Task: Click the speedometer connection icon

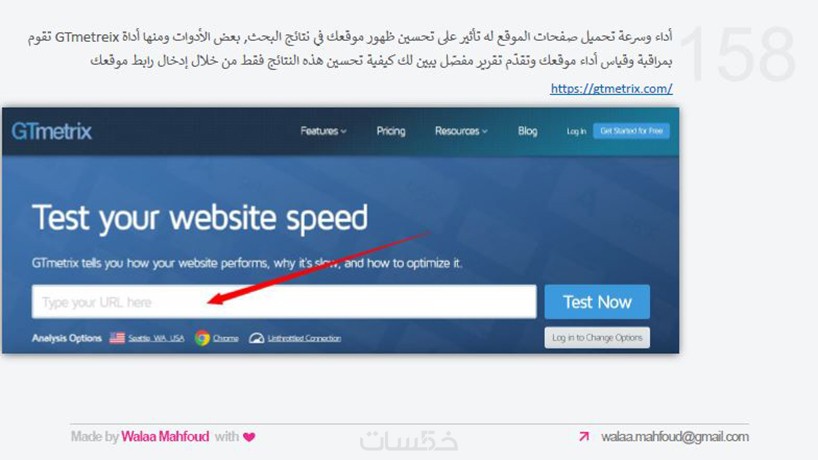Action: [x=256, y=338]
